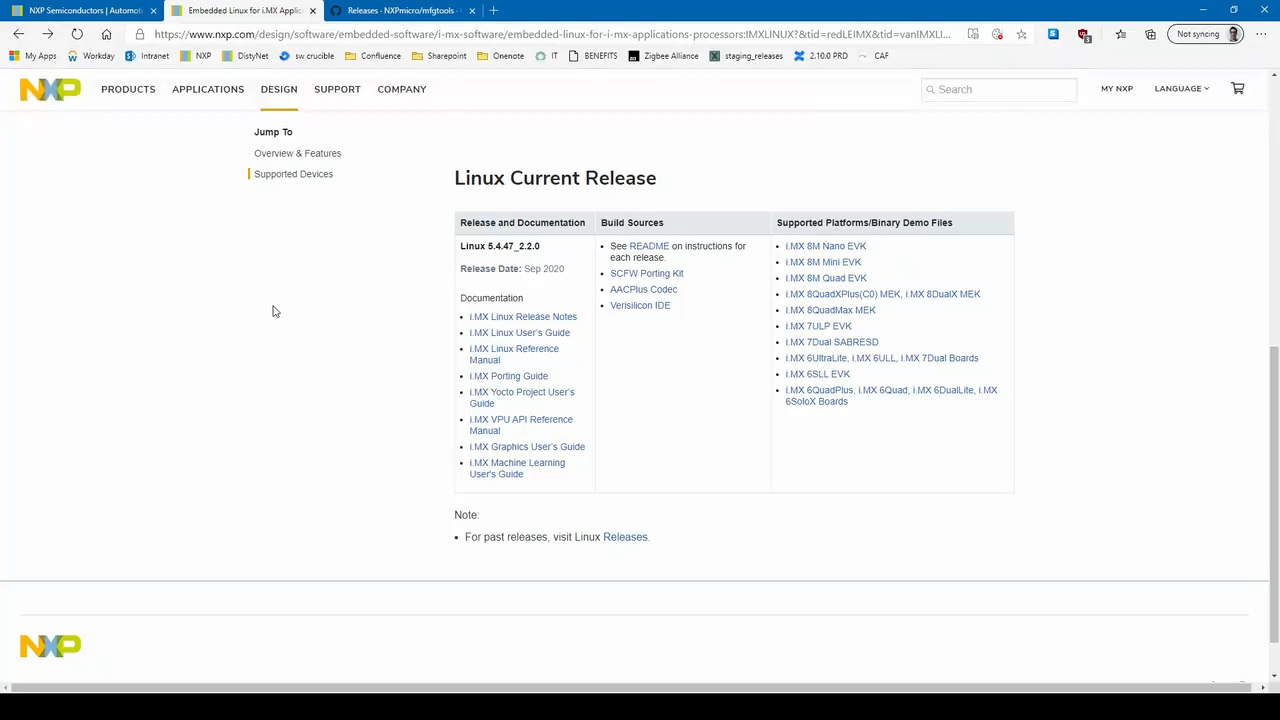Open AACPlus Codec link
Viewport: 1280px width, 720px height.
(x=643, y=289)
